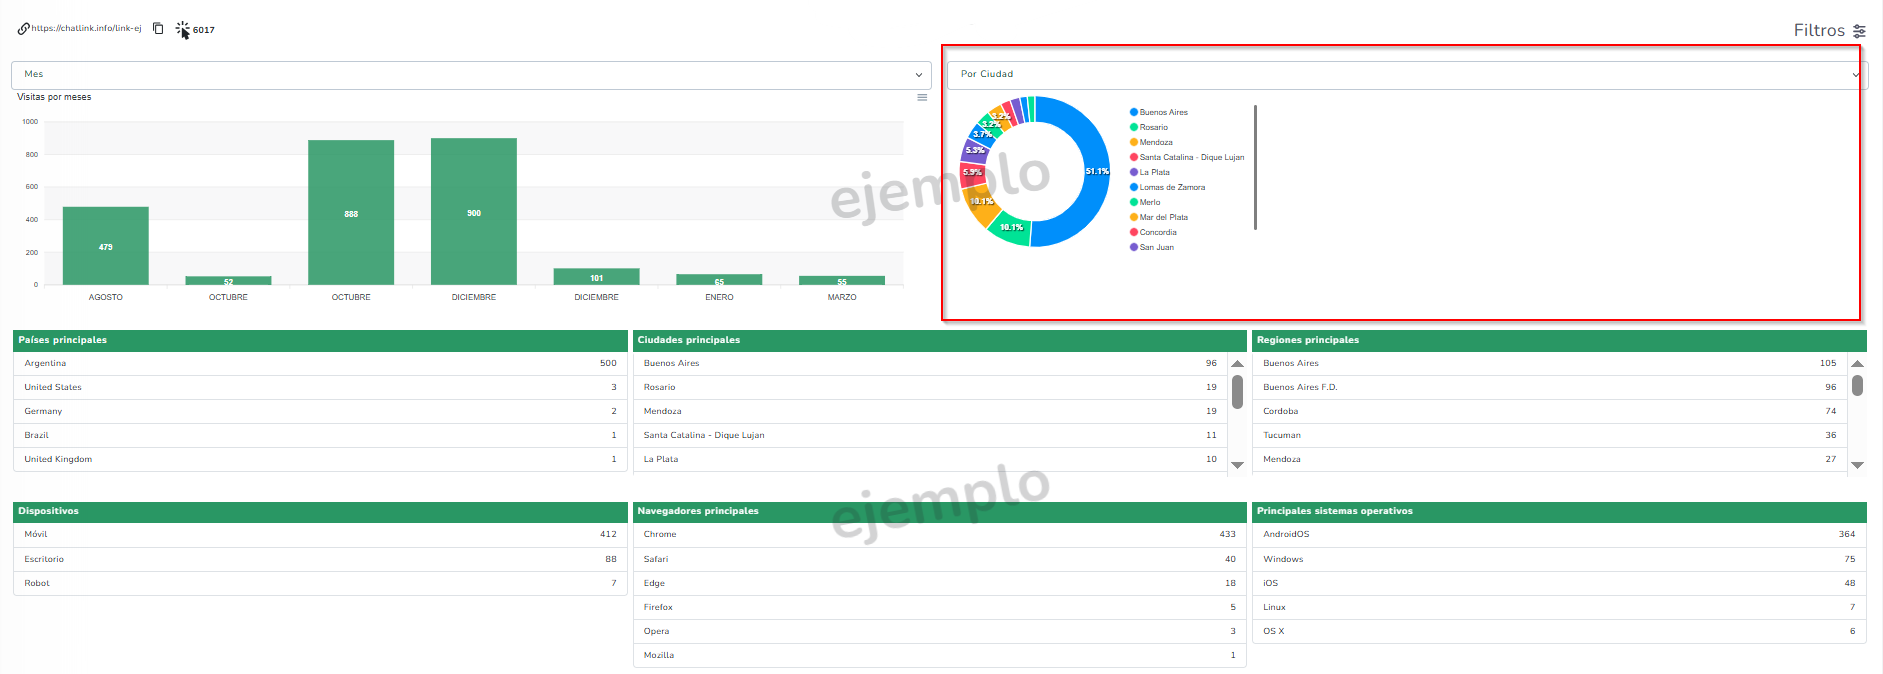
Task: Open the challink.info short link
Action: (86, 29)
